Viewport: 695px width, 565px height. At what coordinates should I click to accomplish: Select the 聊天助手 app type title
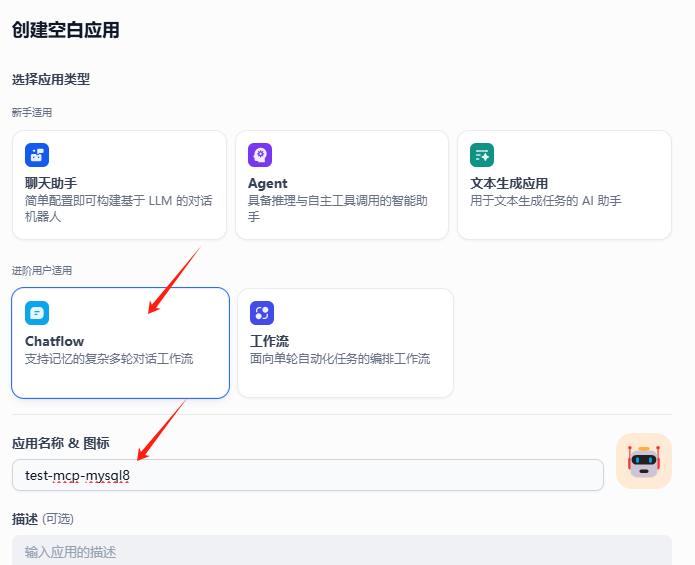[50, 183]
